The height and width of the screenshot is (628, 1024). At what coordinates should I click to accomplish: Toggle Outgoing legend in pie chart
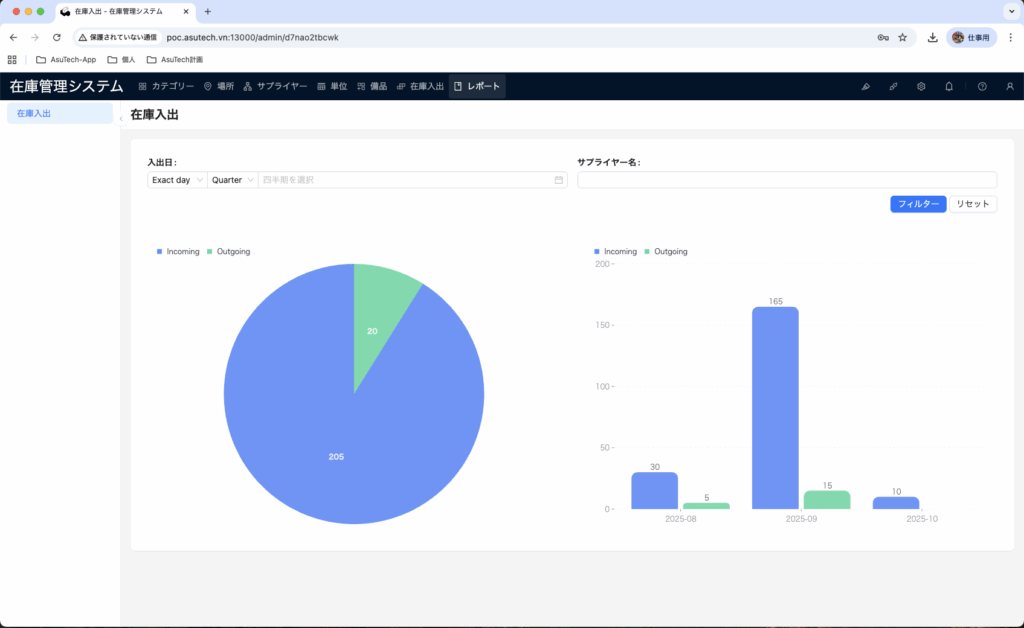coord(228,252)
